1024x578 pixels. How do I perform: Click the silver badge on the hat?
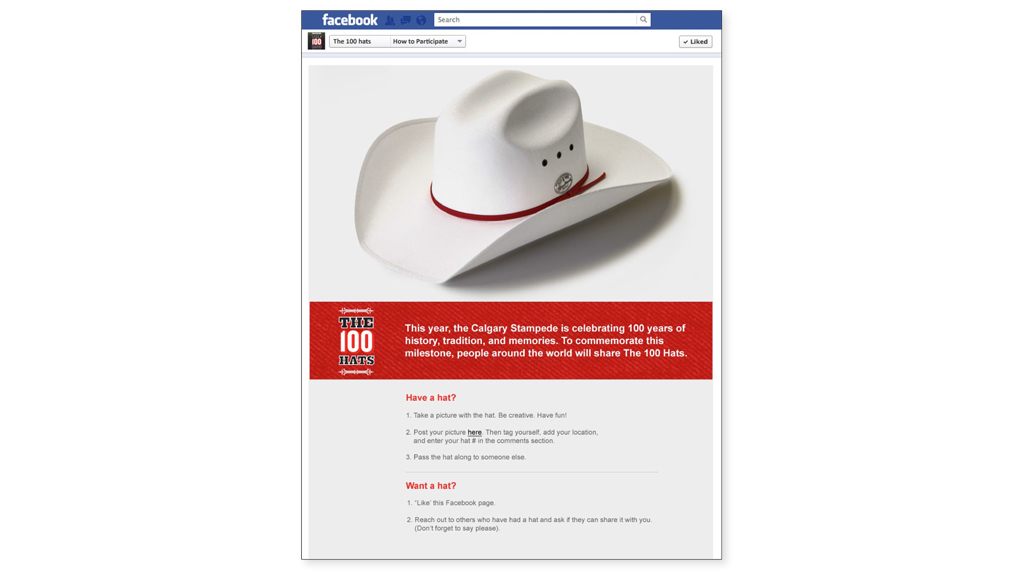tap(563, 183)
